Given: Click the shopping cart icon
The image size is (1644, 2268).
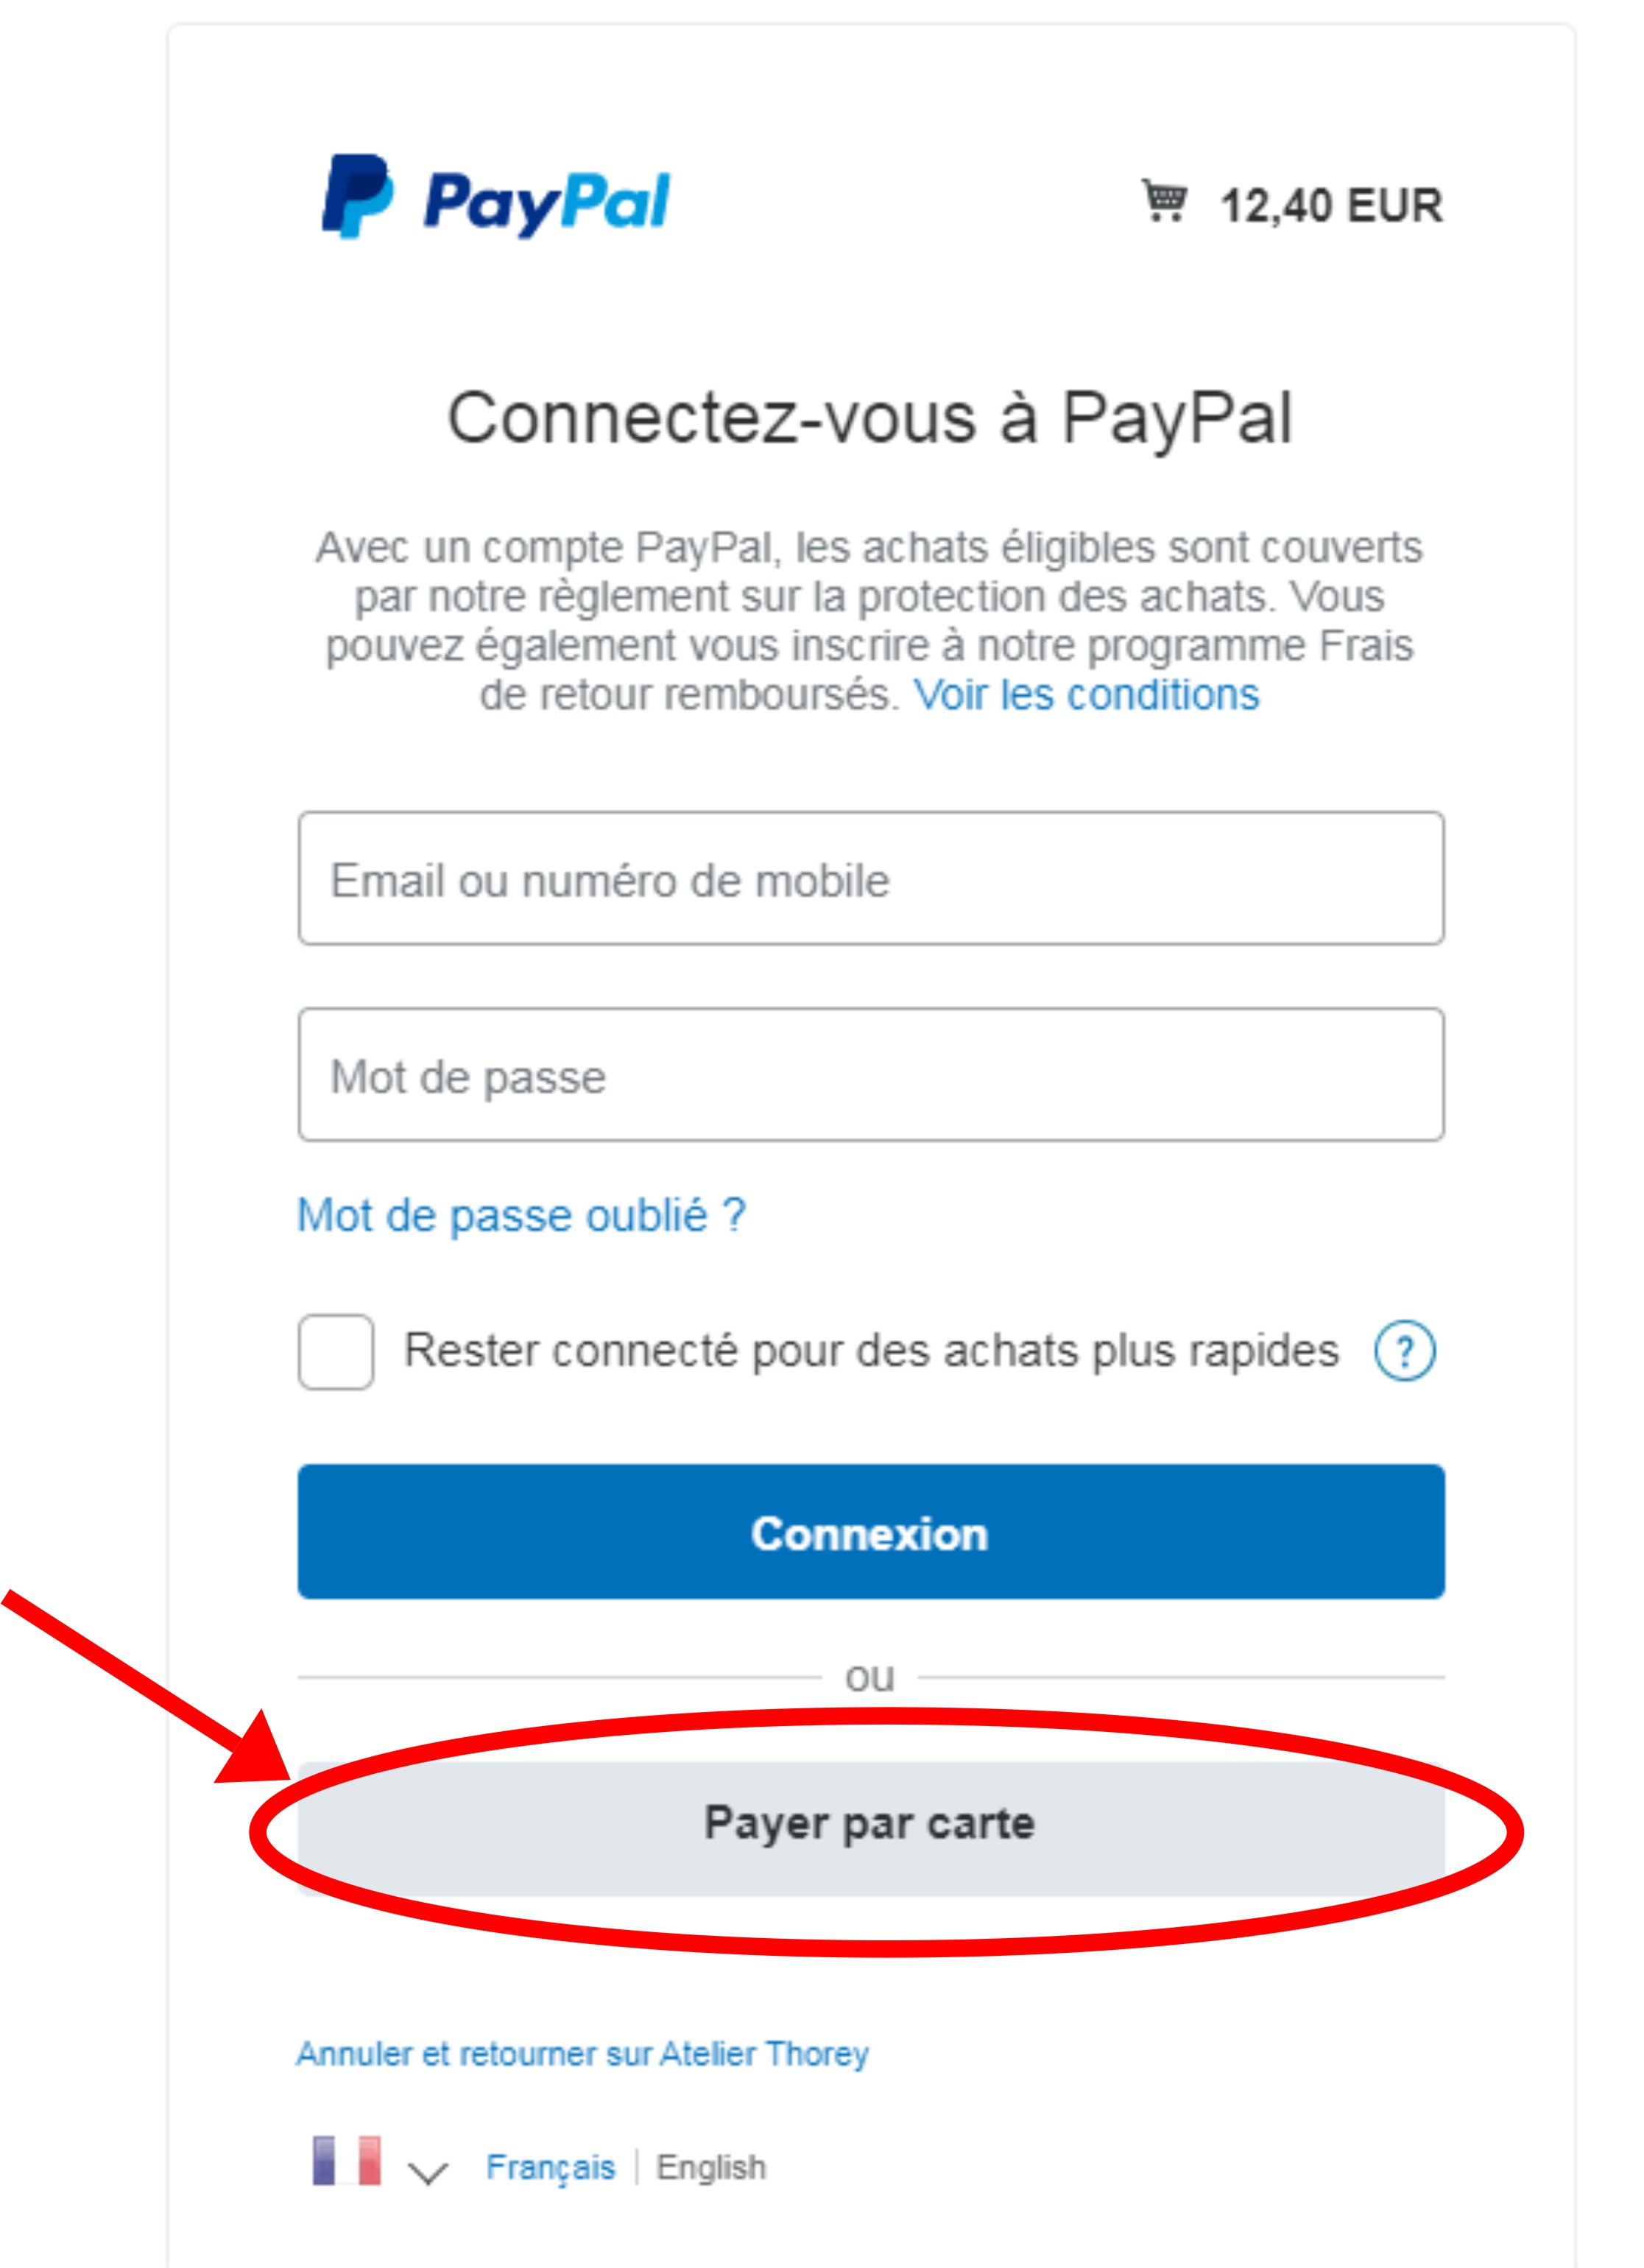Looking at the screenshot, I should [1164, 200].
